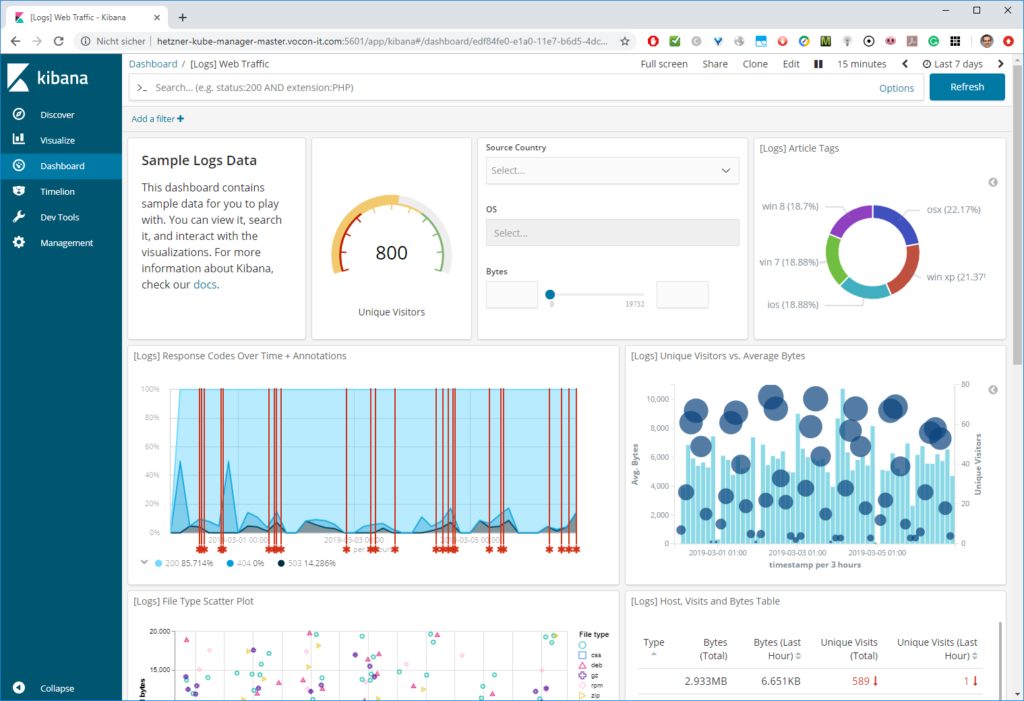Click the Bytes range slider handle
Viewport: 1024px width, 701px height.
point(550,295)
